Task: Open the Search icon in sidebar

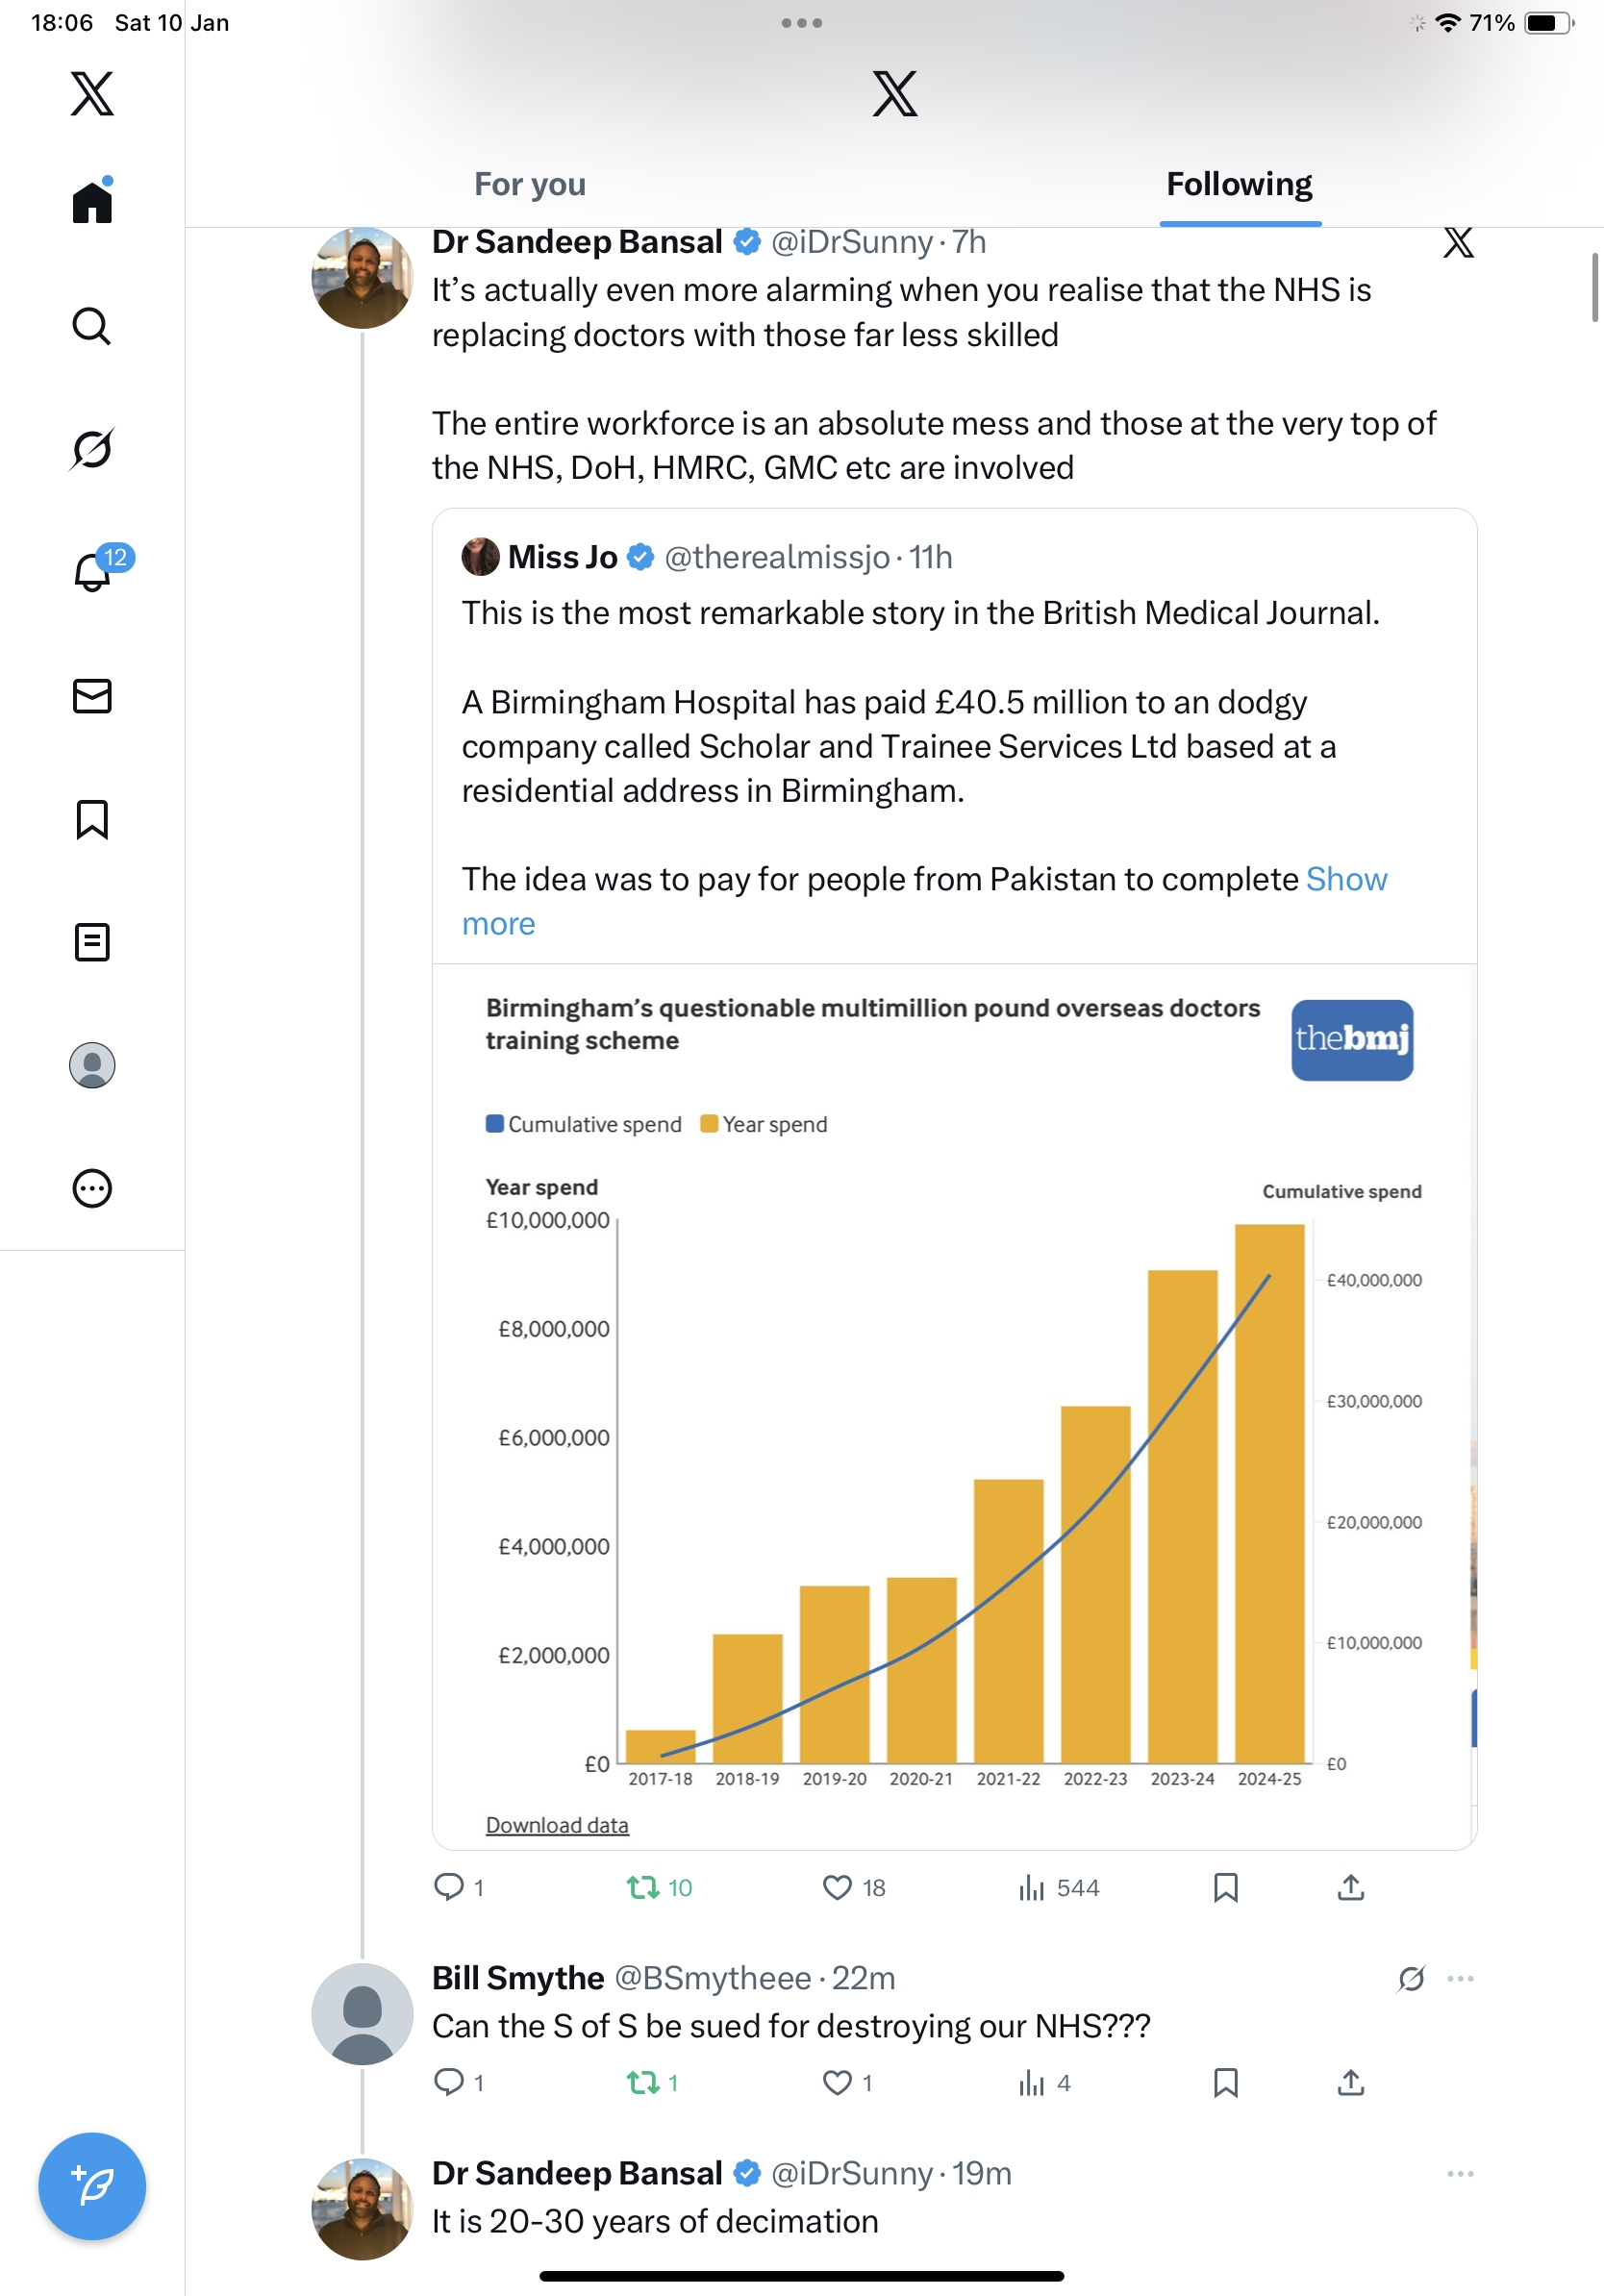Action: (92, 326)
